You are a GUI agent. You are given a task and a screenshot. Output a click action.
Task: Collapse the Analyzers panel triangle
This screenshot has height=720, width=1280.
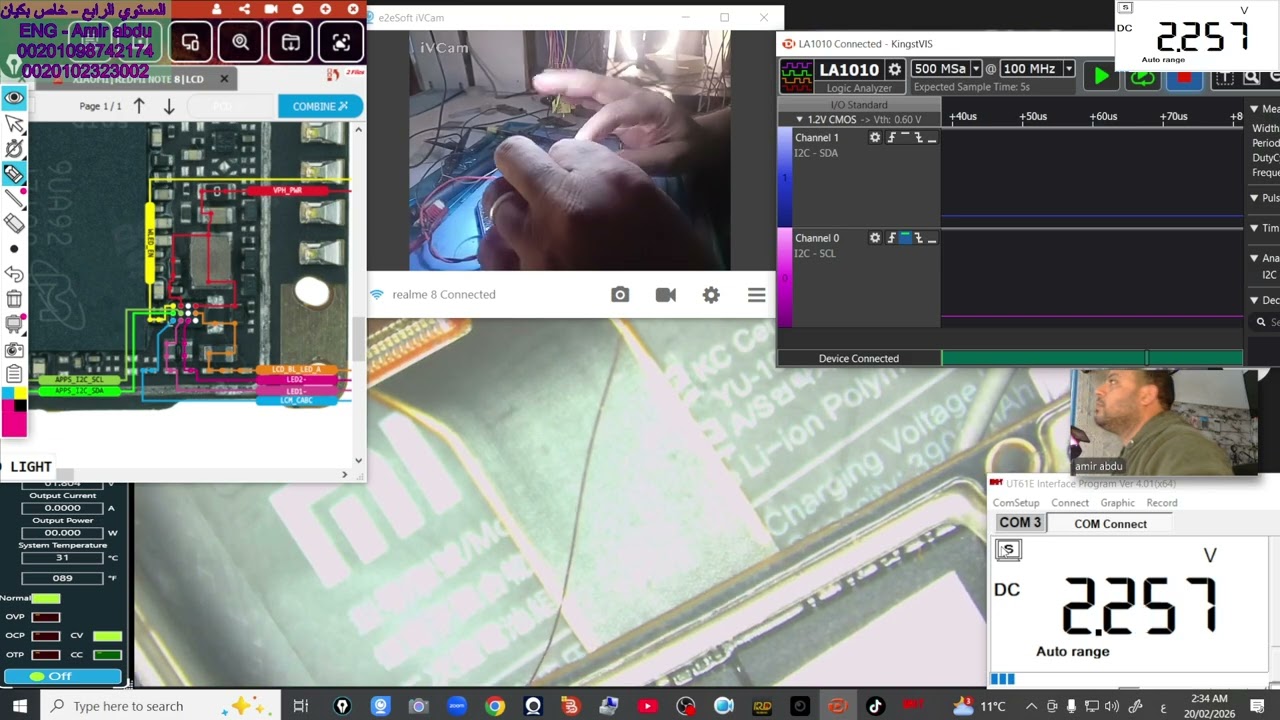point(1254,258)
